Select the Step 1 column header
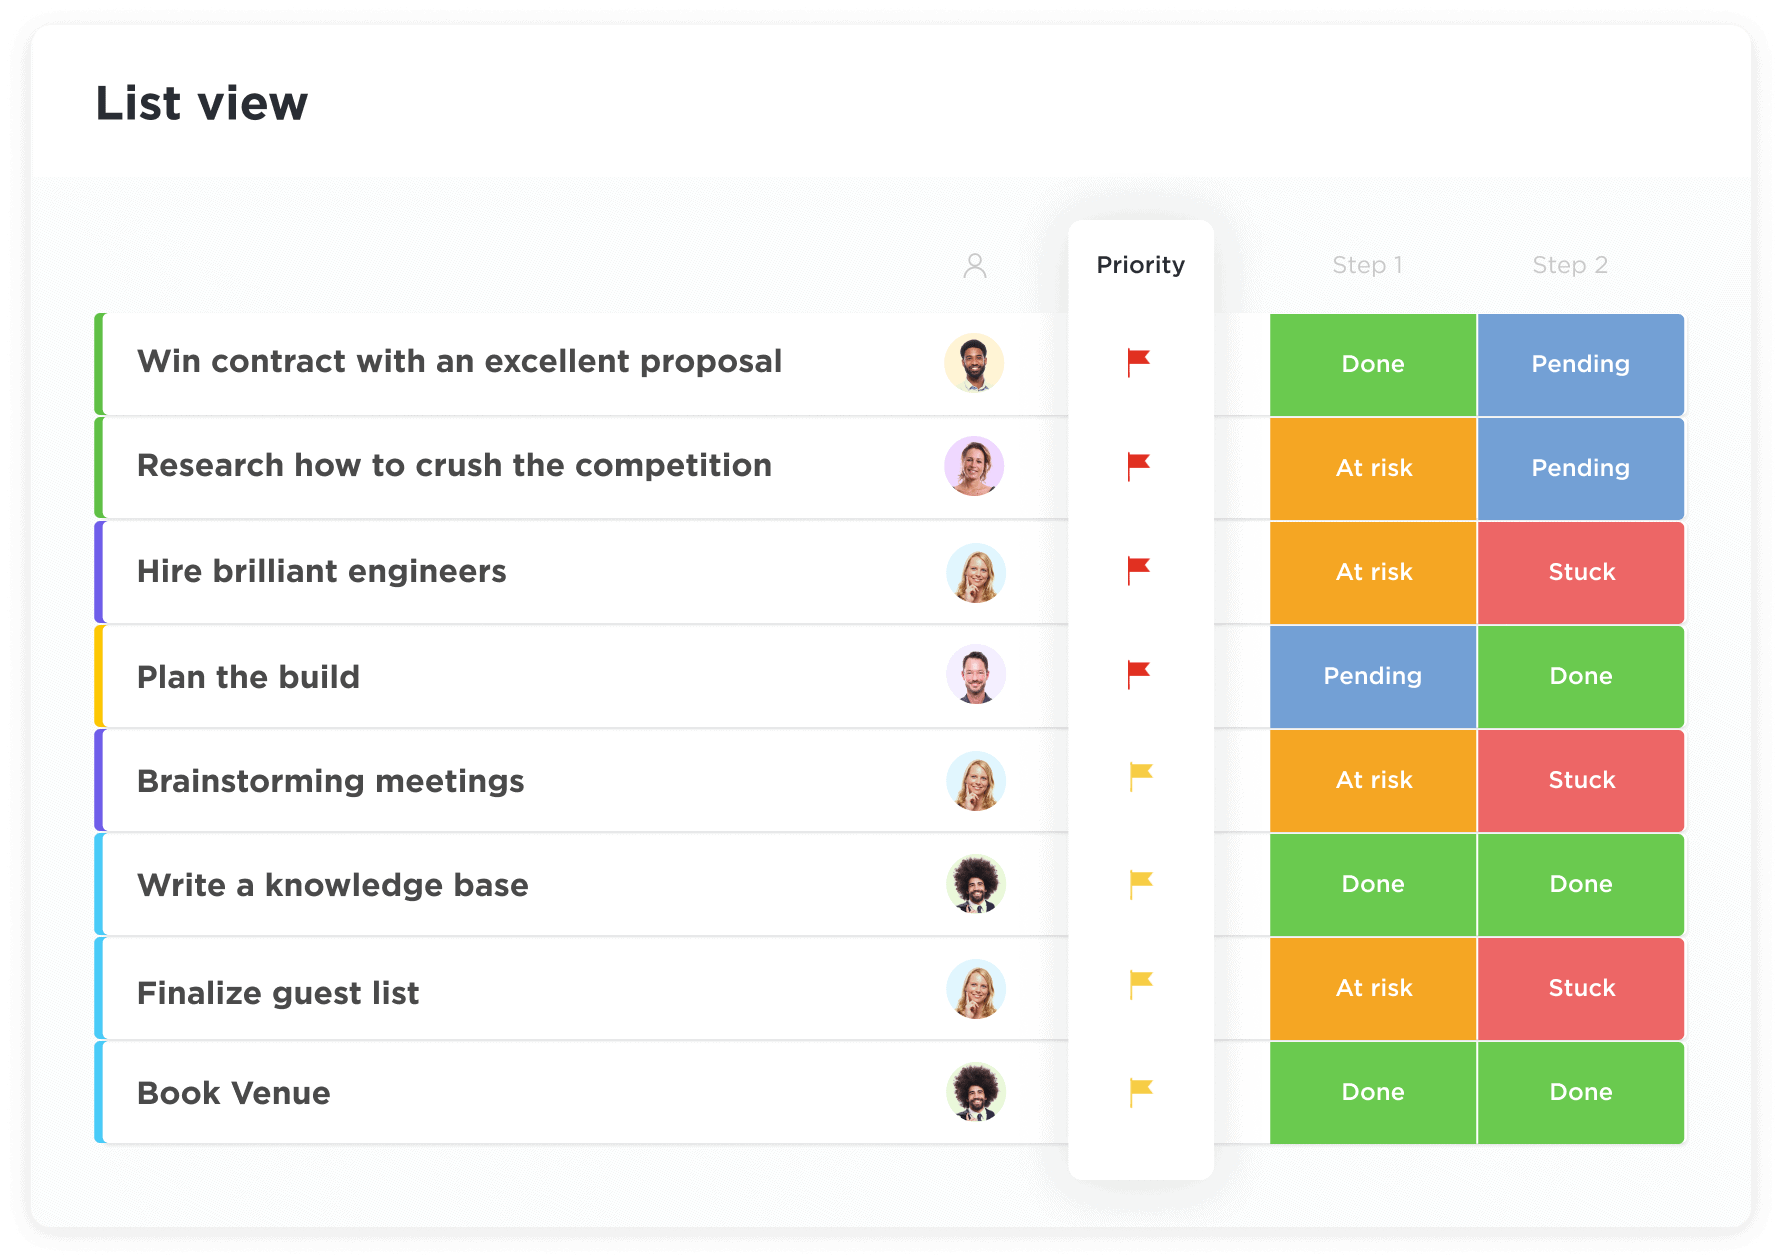The image size is (1780, 1260). tap(1367, 265)
